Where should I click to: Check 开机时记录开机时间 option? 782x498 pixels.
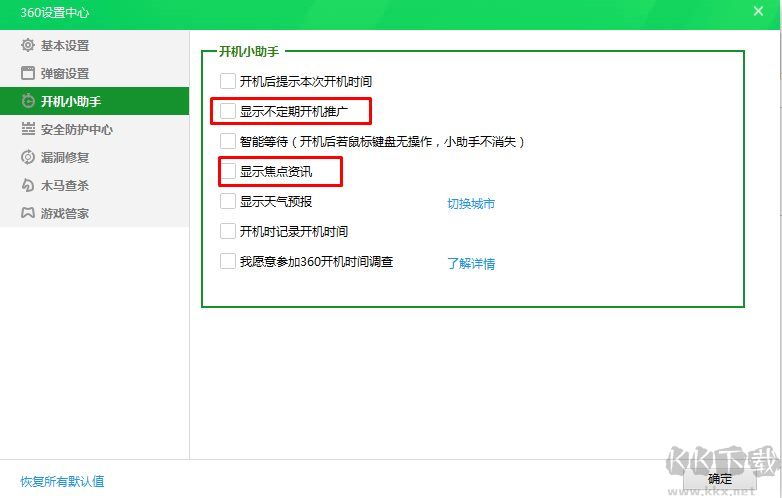228,231
